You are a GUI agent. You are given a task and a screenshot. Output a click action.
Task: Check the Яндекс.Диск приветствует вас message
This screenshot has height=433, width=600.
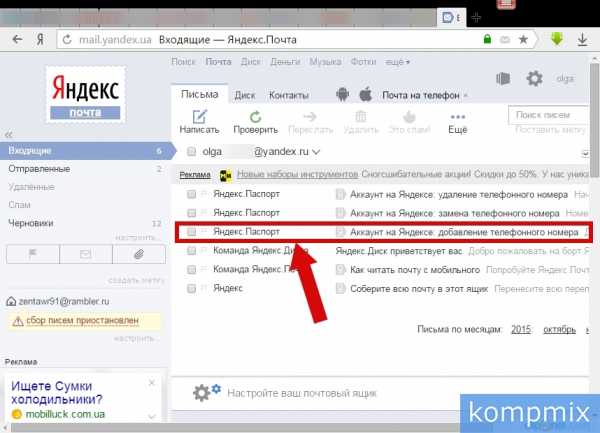pyautogui.click(x=191, y=251)
